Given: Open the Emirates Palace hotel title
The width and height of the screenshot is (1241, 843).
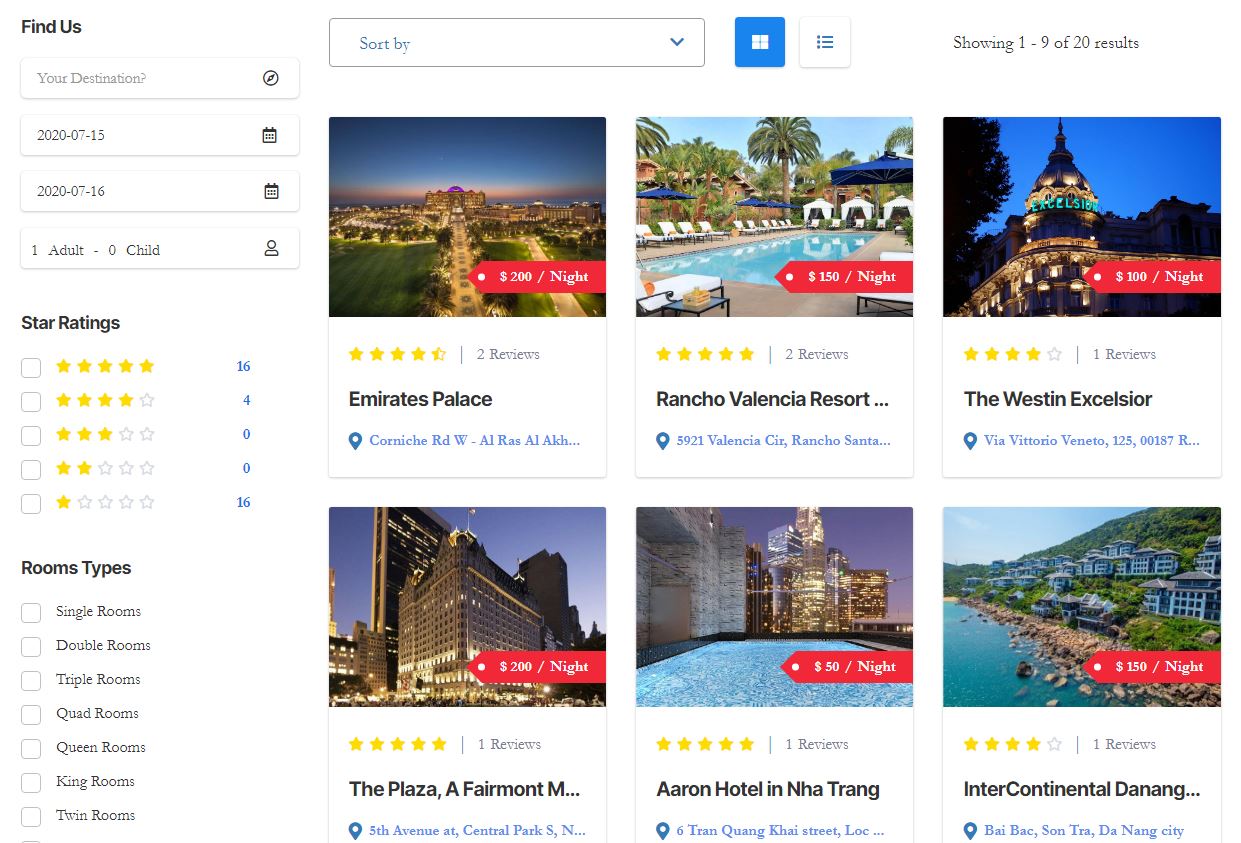Looking at the screenshot, I should coord(420,399).
